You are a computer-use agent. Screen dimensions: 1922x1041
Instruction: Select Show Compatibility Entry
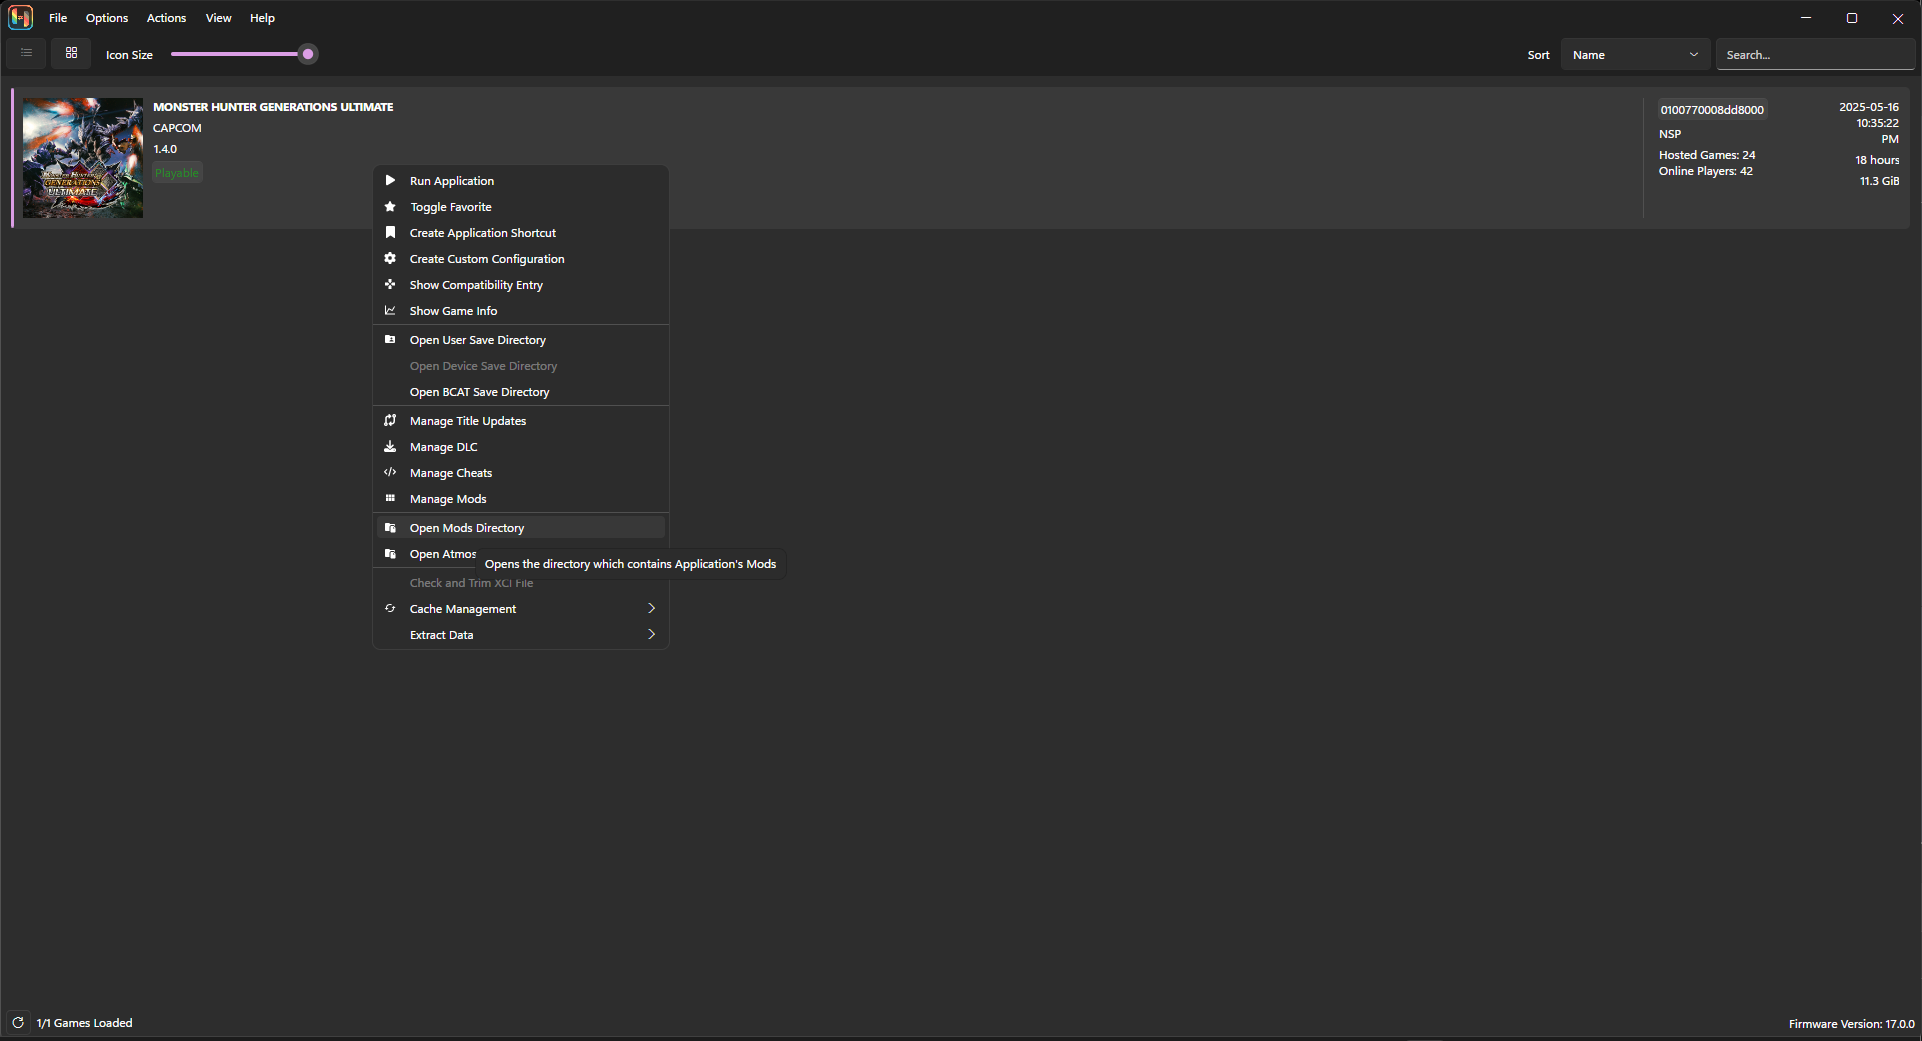(521, 285)
